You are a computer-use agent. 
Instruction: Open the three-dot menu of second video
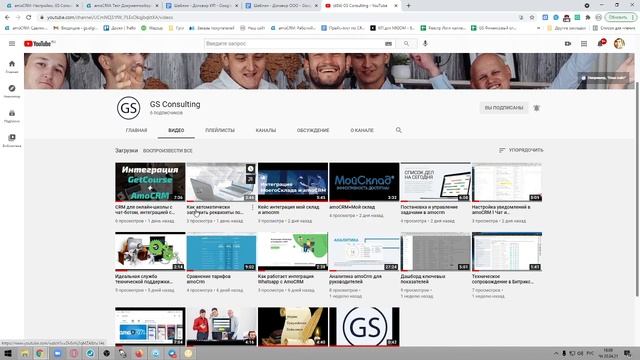253,208
